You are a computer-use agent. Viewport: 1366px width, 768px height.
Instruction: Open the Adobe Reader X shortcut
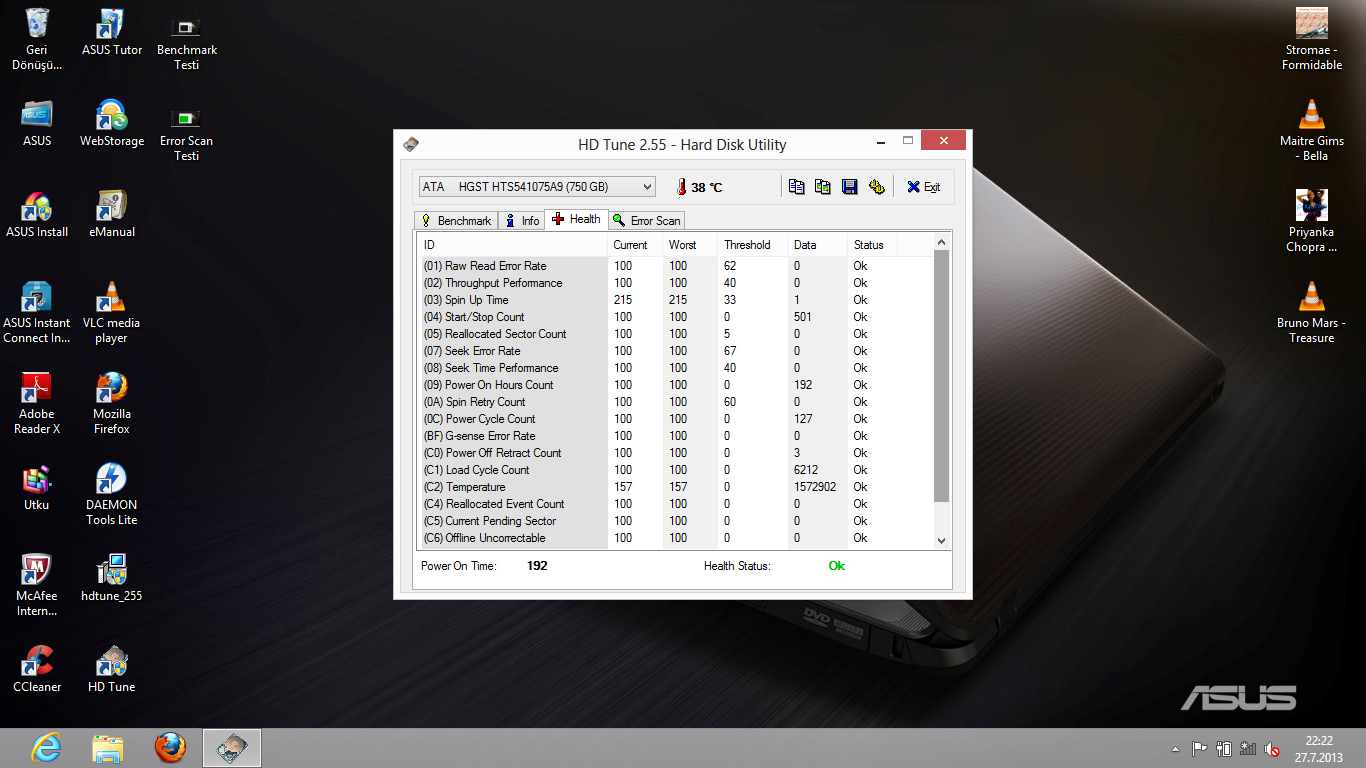[37, 404]
